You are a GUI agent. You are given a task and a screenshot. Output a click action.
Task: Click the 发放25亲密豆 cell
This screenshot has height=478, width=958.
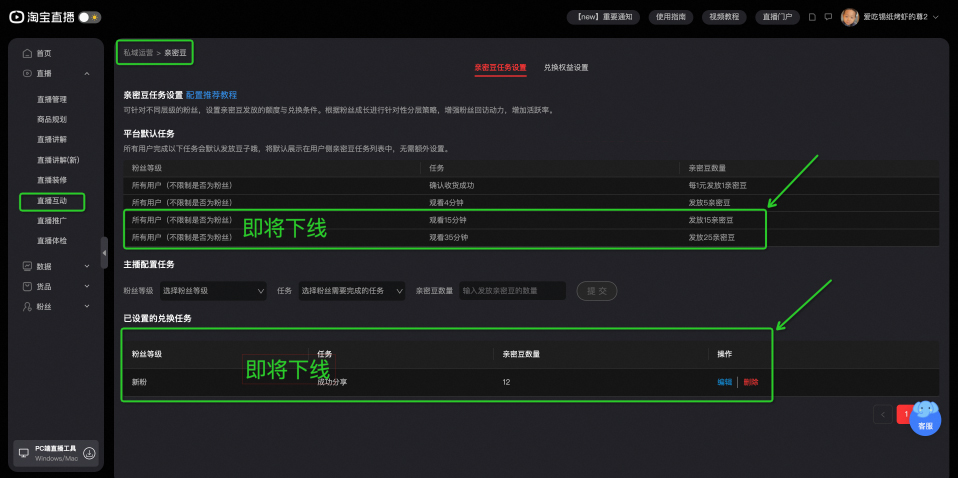pos(711,237)
